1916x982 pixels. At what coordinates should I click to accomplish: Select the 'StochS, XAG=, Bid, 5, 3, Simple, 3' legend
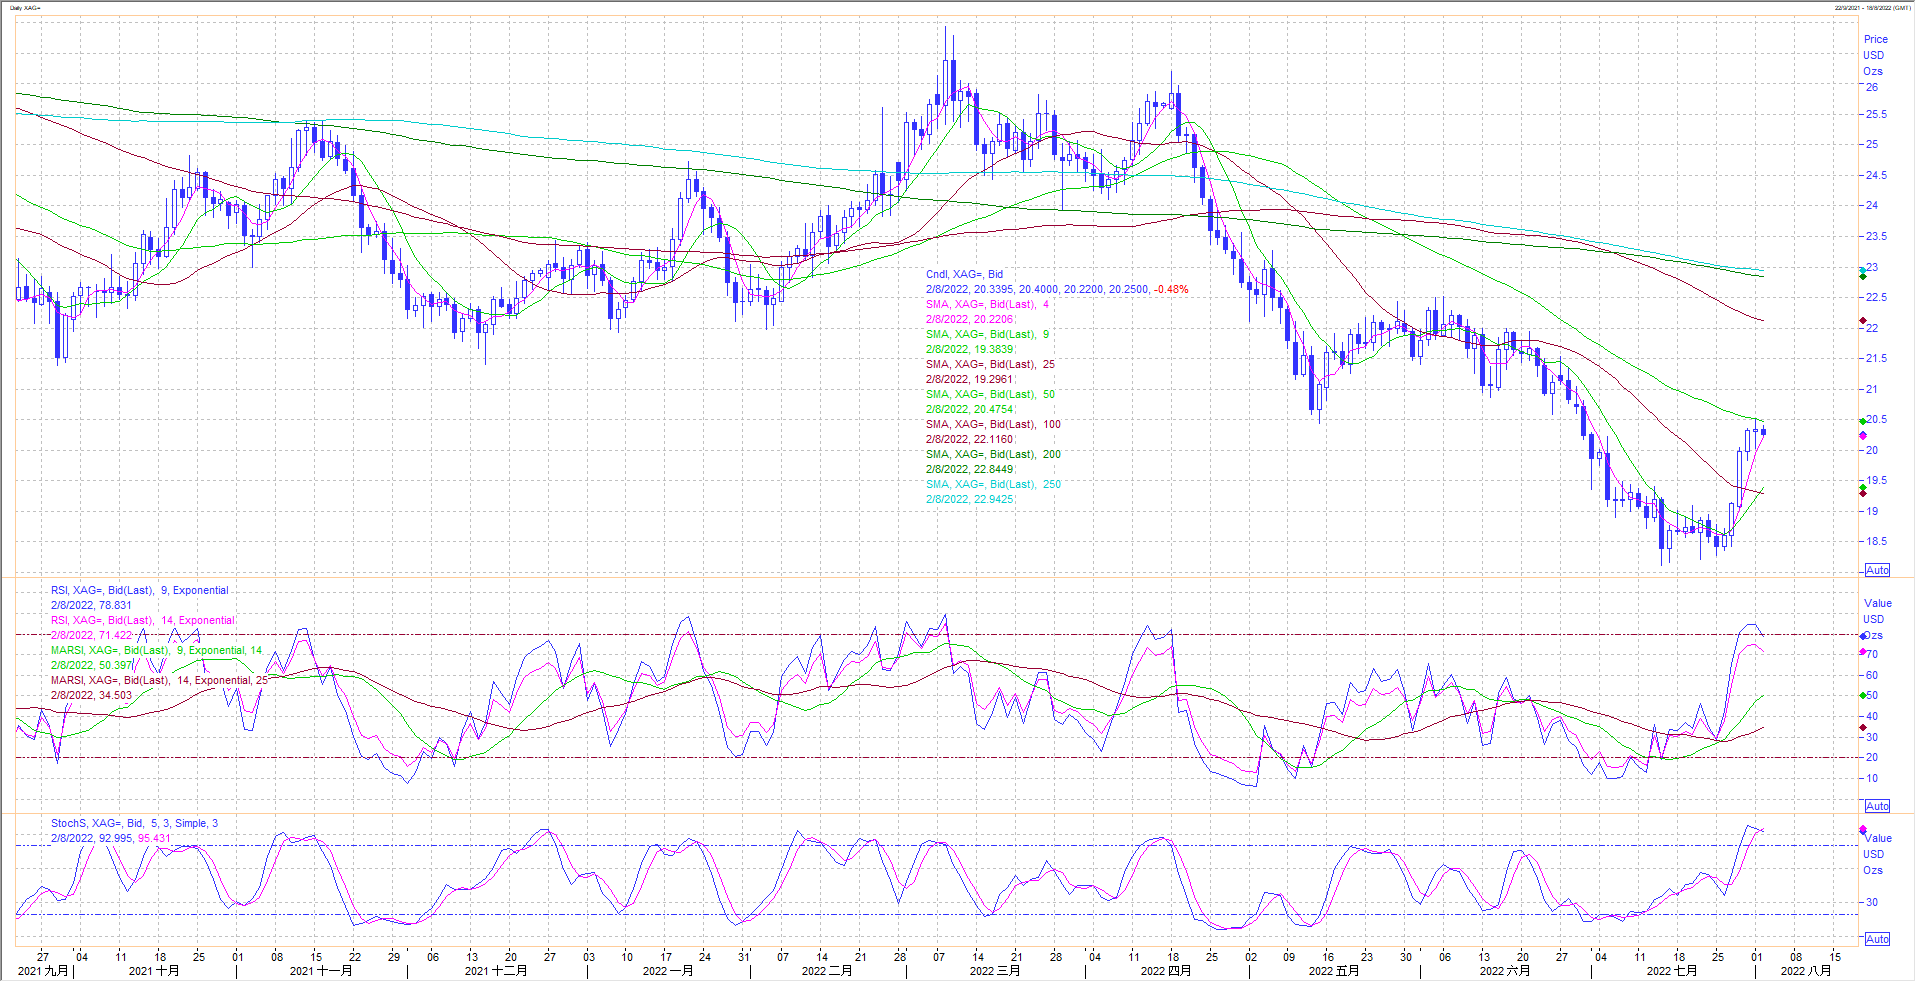[x=134, y=823]
